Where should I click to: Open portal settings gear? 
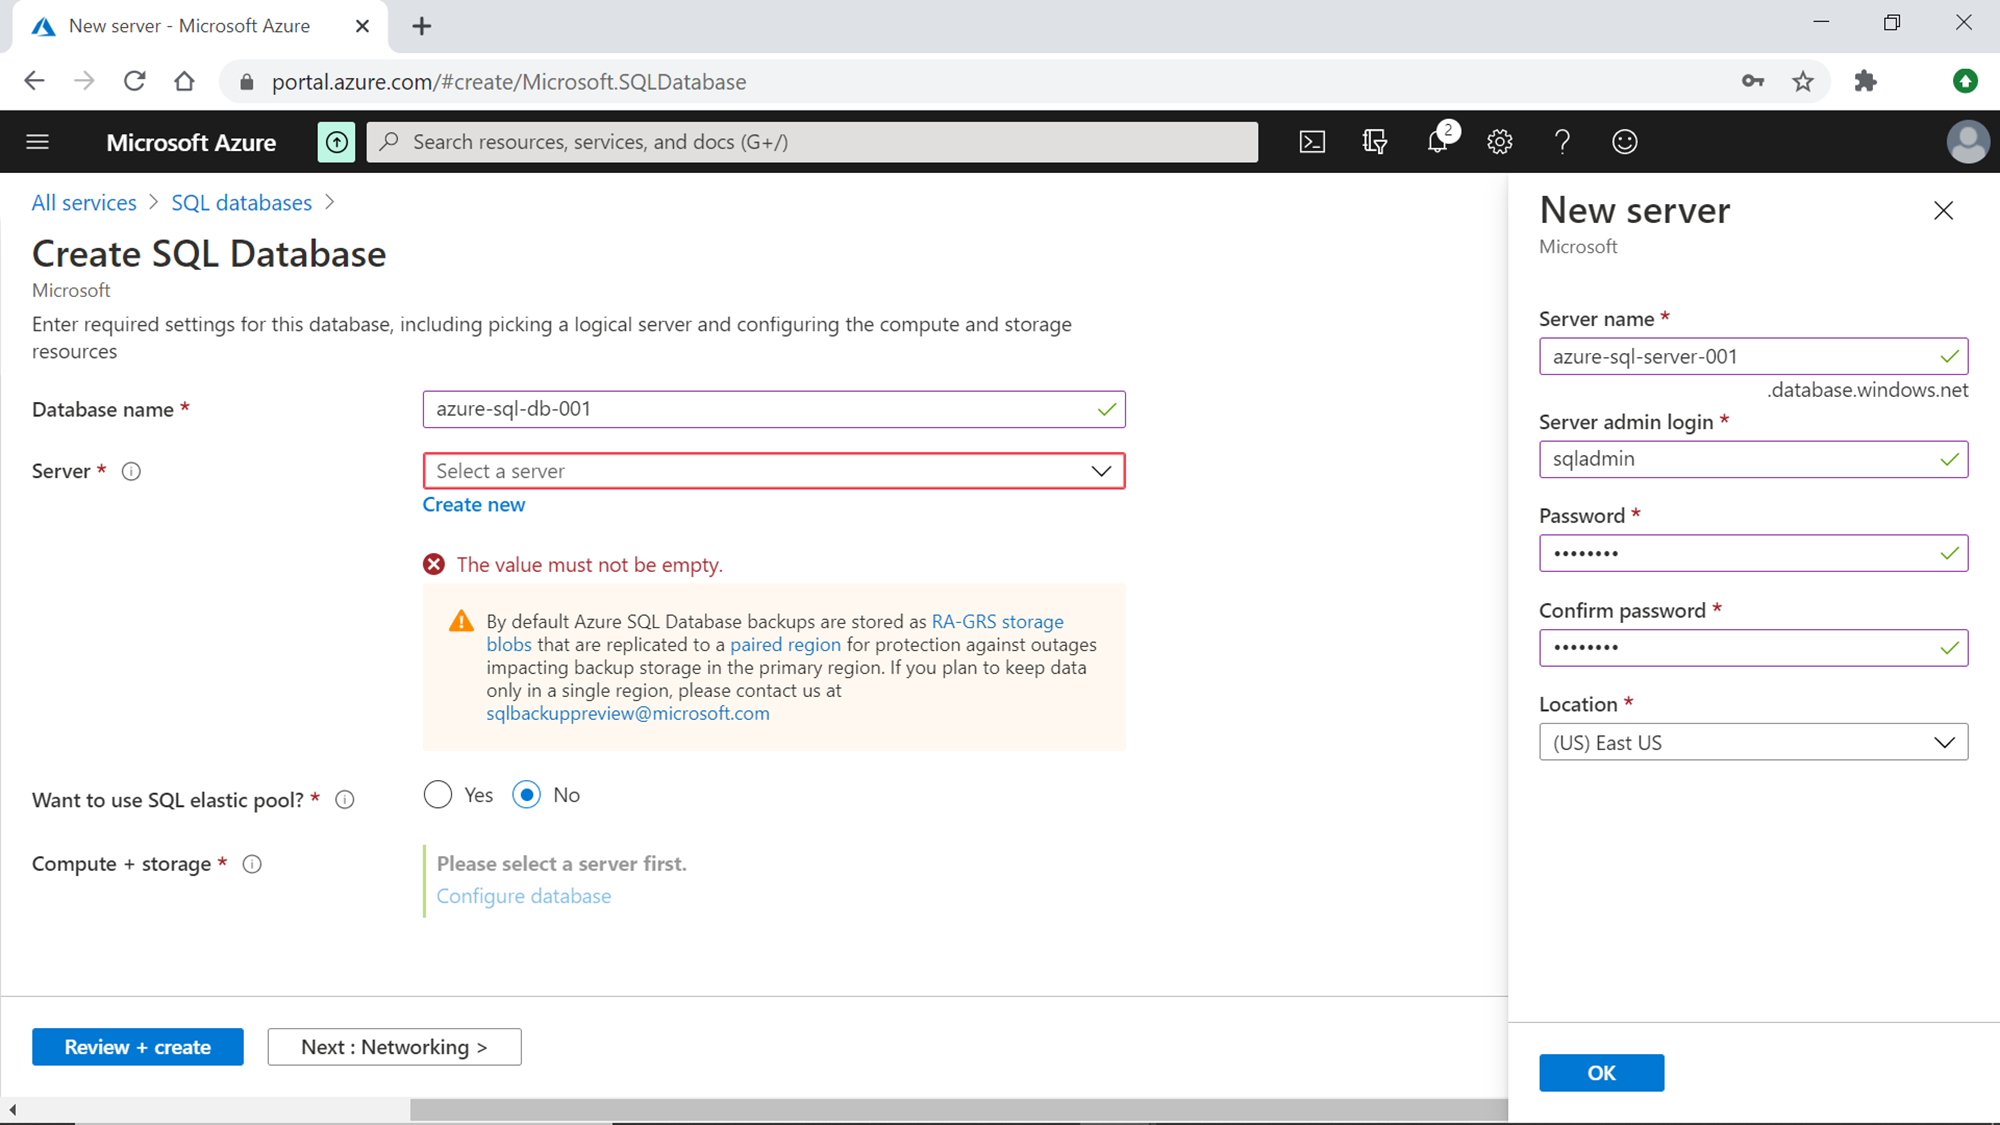tap(1499, 142)
